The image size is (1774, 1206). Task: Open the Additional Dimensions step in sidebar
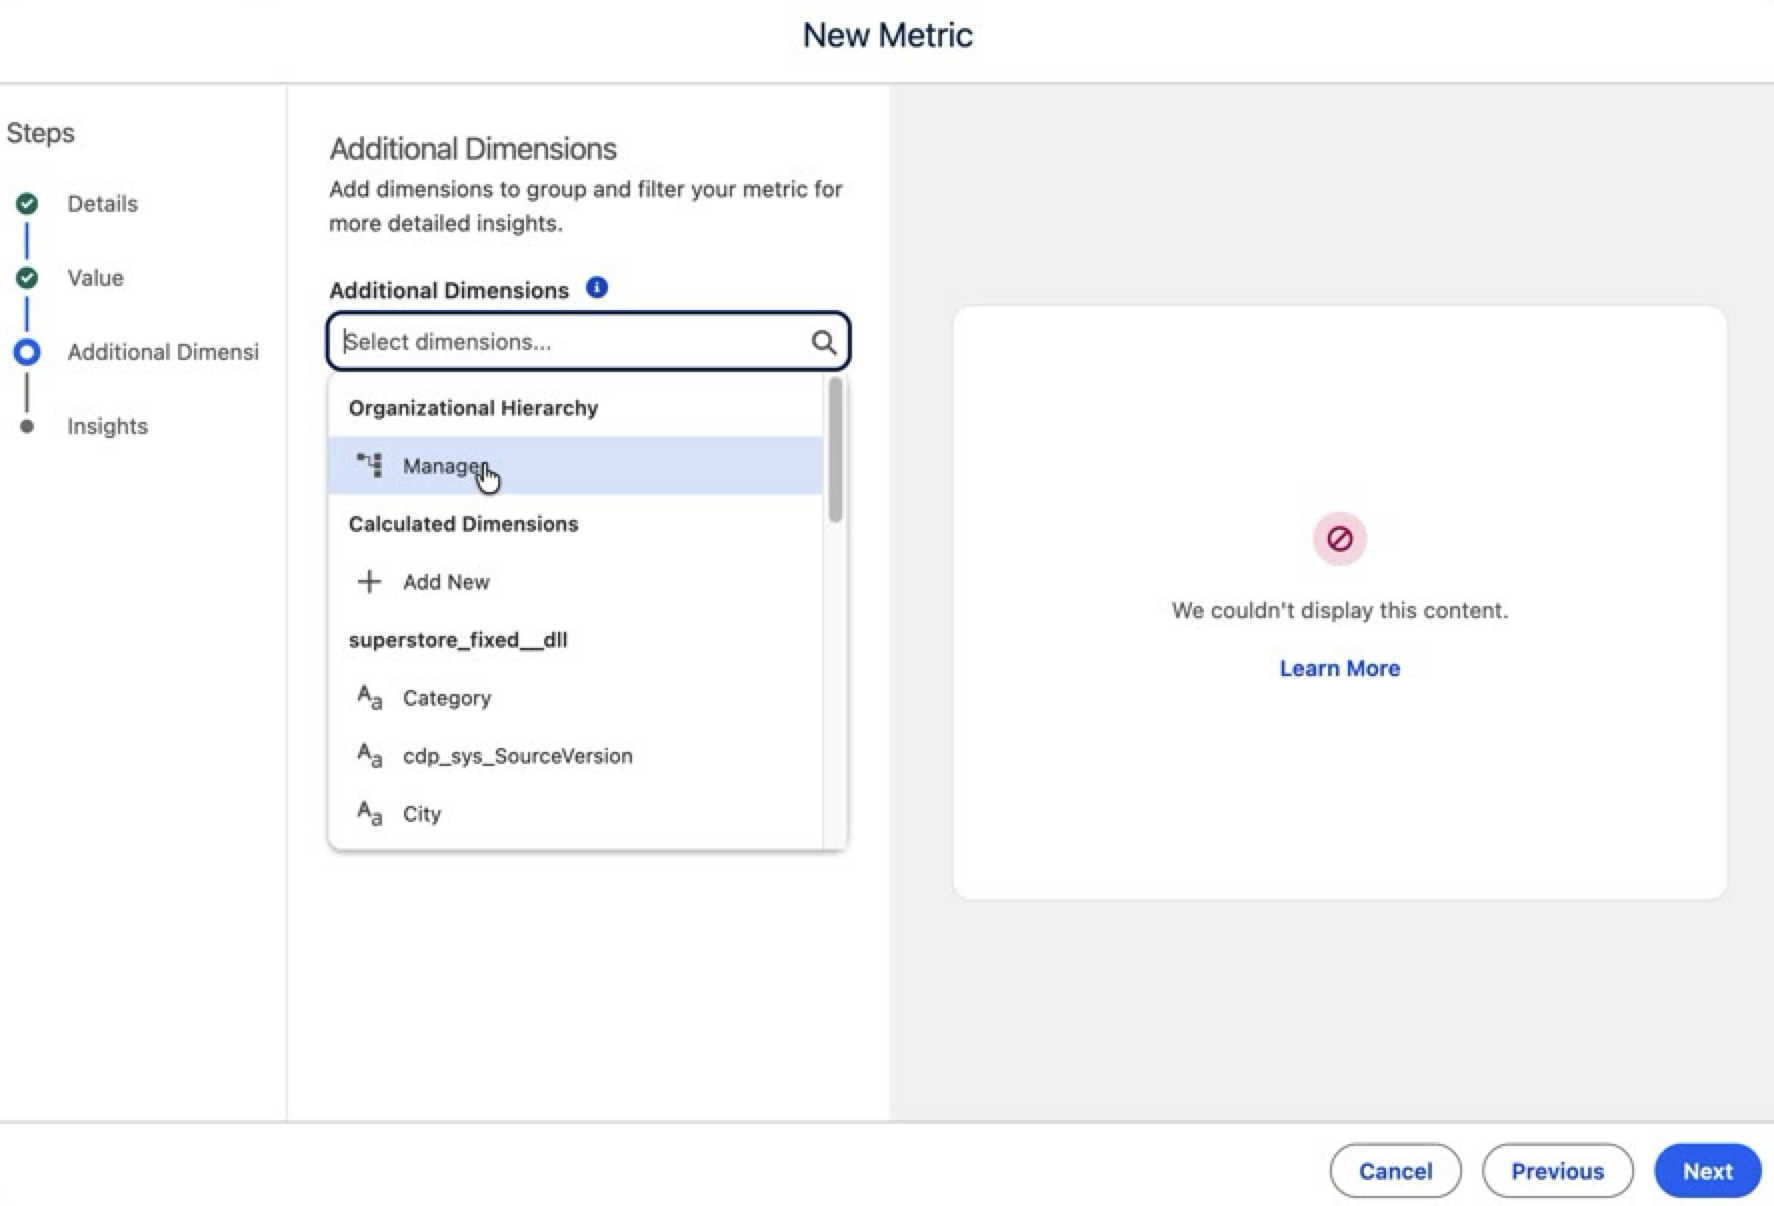pos(163,352)
